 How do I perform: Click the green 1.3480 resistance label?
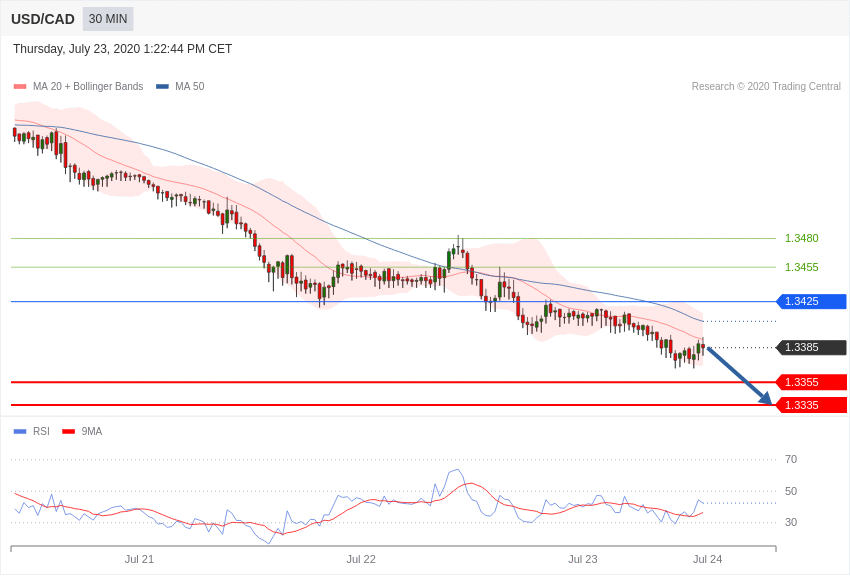802,238
